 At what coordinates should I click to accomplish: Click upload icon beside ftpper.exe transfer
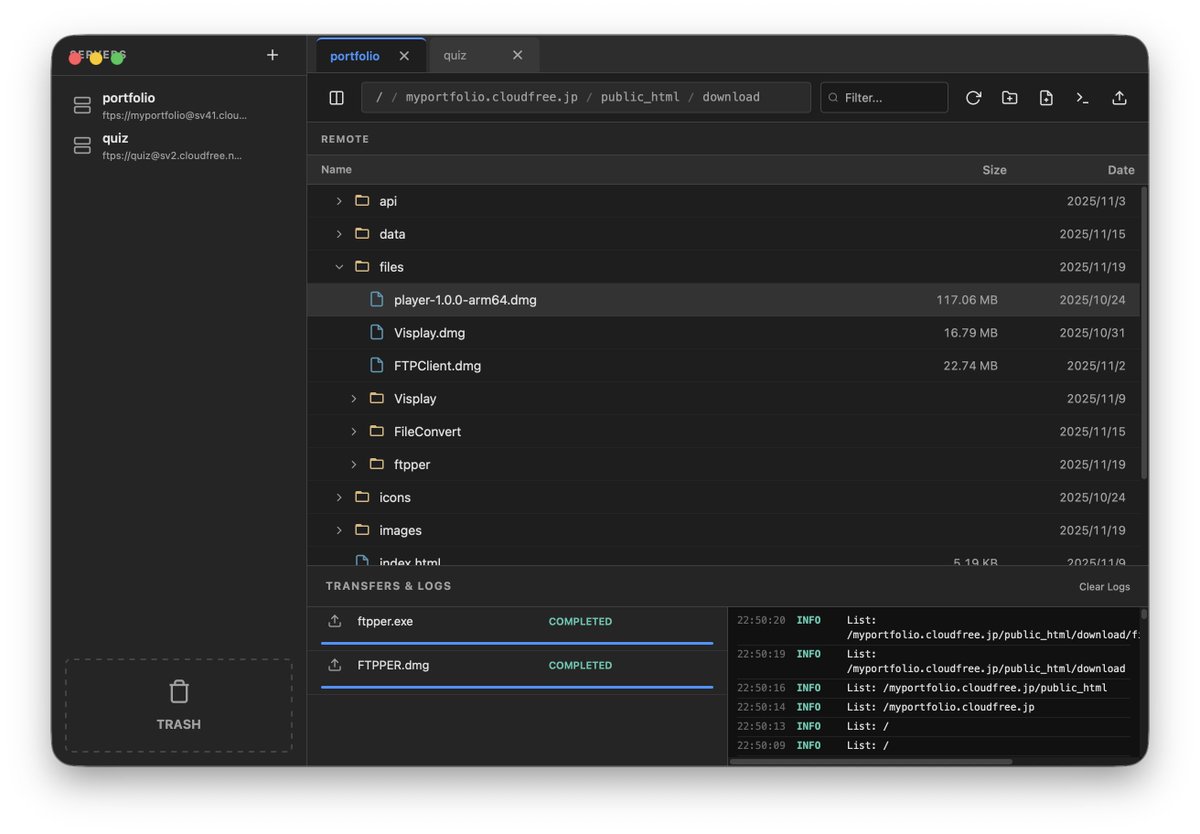[335, 621]
